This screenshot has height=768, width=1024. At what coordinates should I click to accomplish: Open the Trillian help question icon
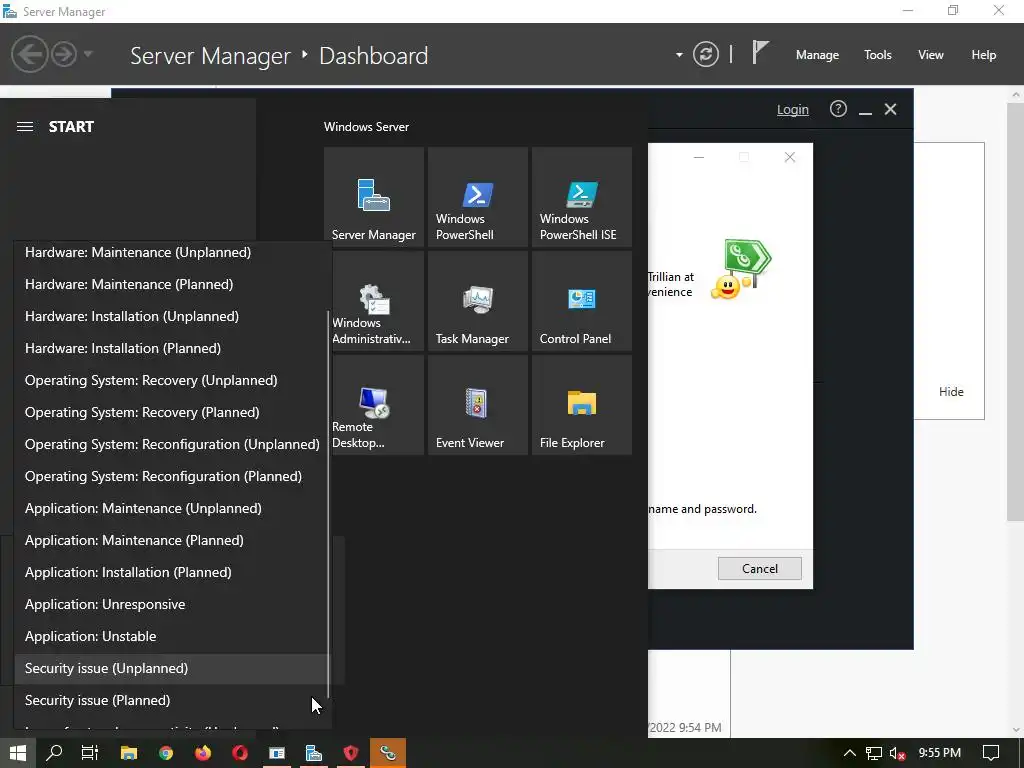838,108
